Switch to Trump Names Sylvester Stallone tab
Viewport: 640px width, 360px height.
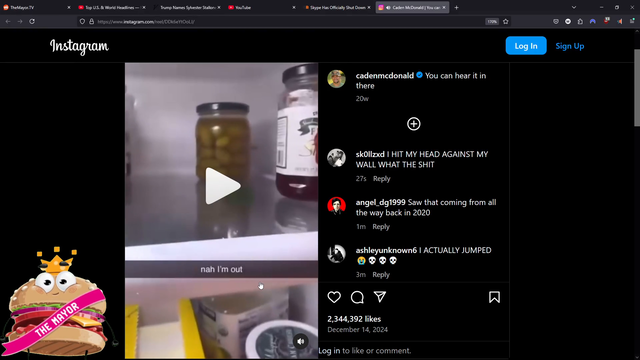(186, 7)
